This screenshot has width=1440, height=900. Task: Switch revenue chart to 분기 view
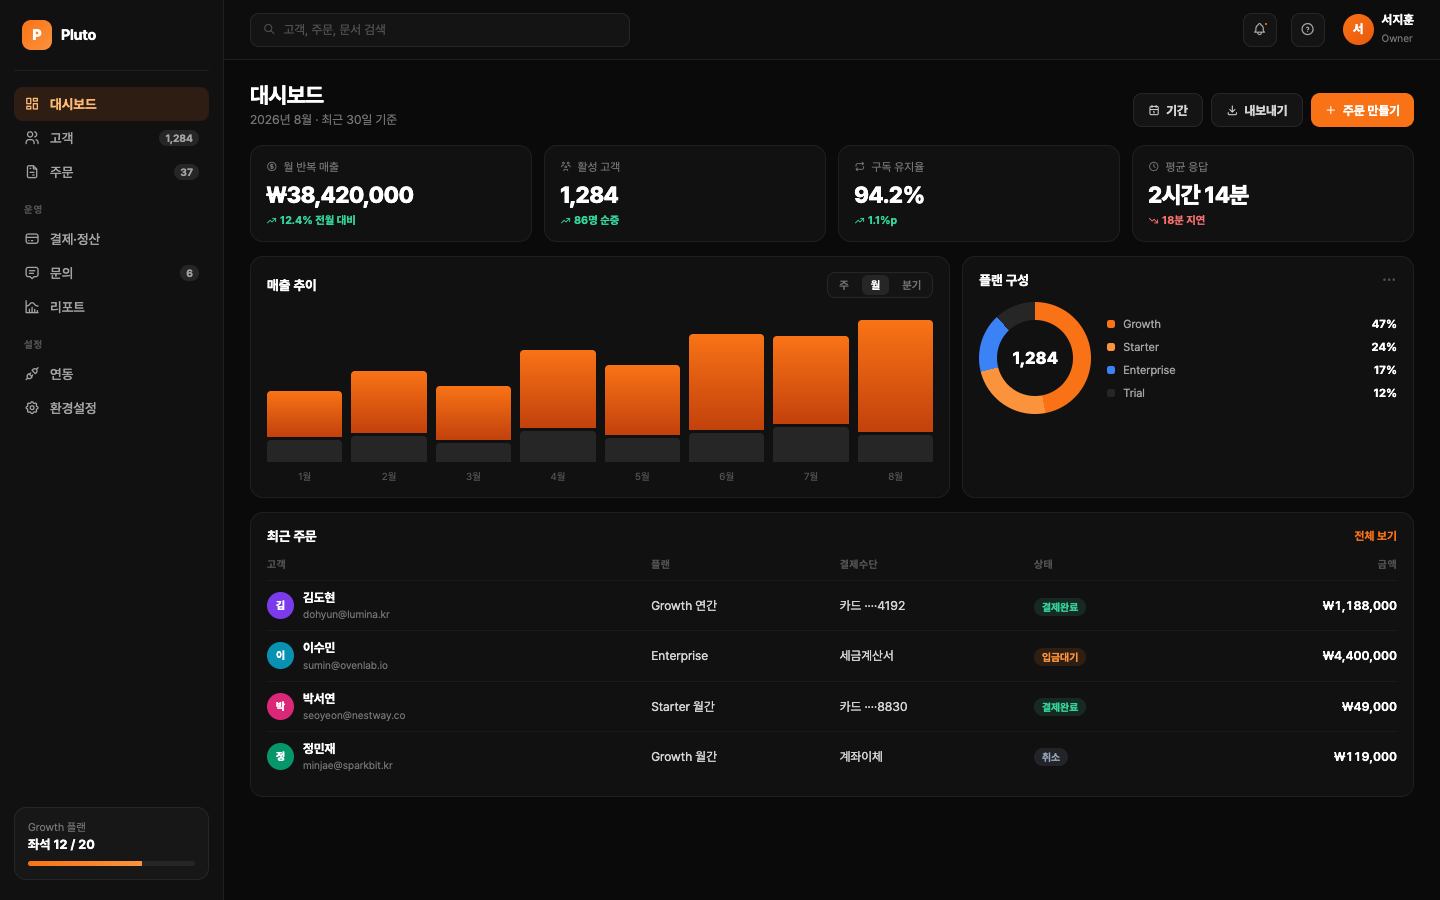[911, 285]
